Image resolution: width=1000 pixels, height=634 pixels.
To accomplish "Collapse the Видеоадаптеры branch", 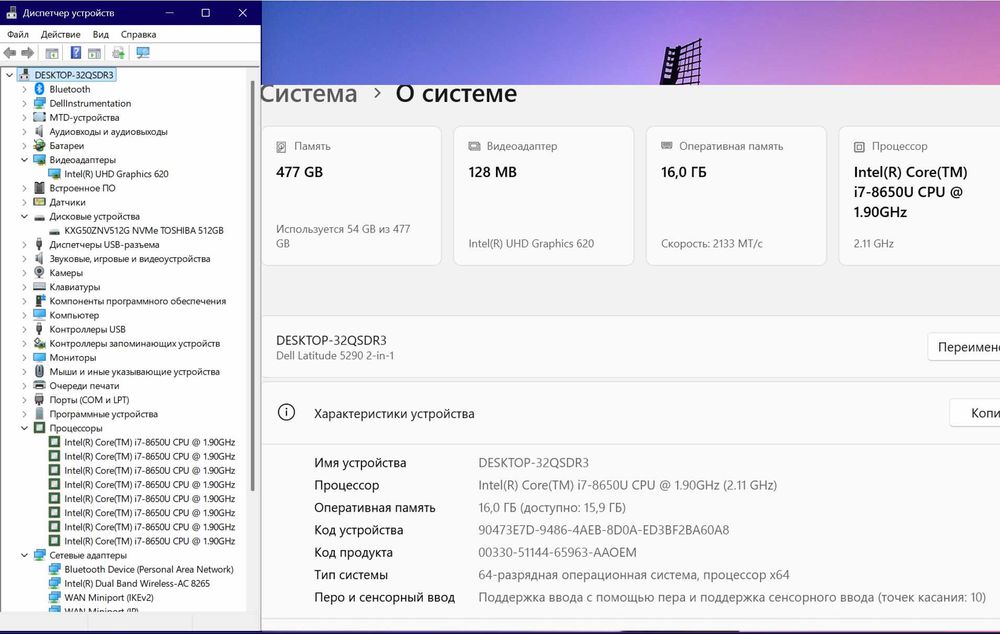I will point(24,160).
